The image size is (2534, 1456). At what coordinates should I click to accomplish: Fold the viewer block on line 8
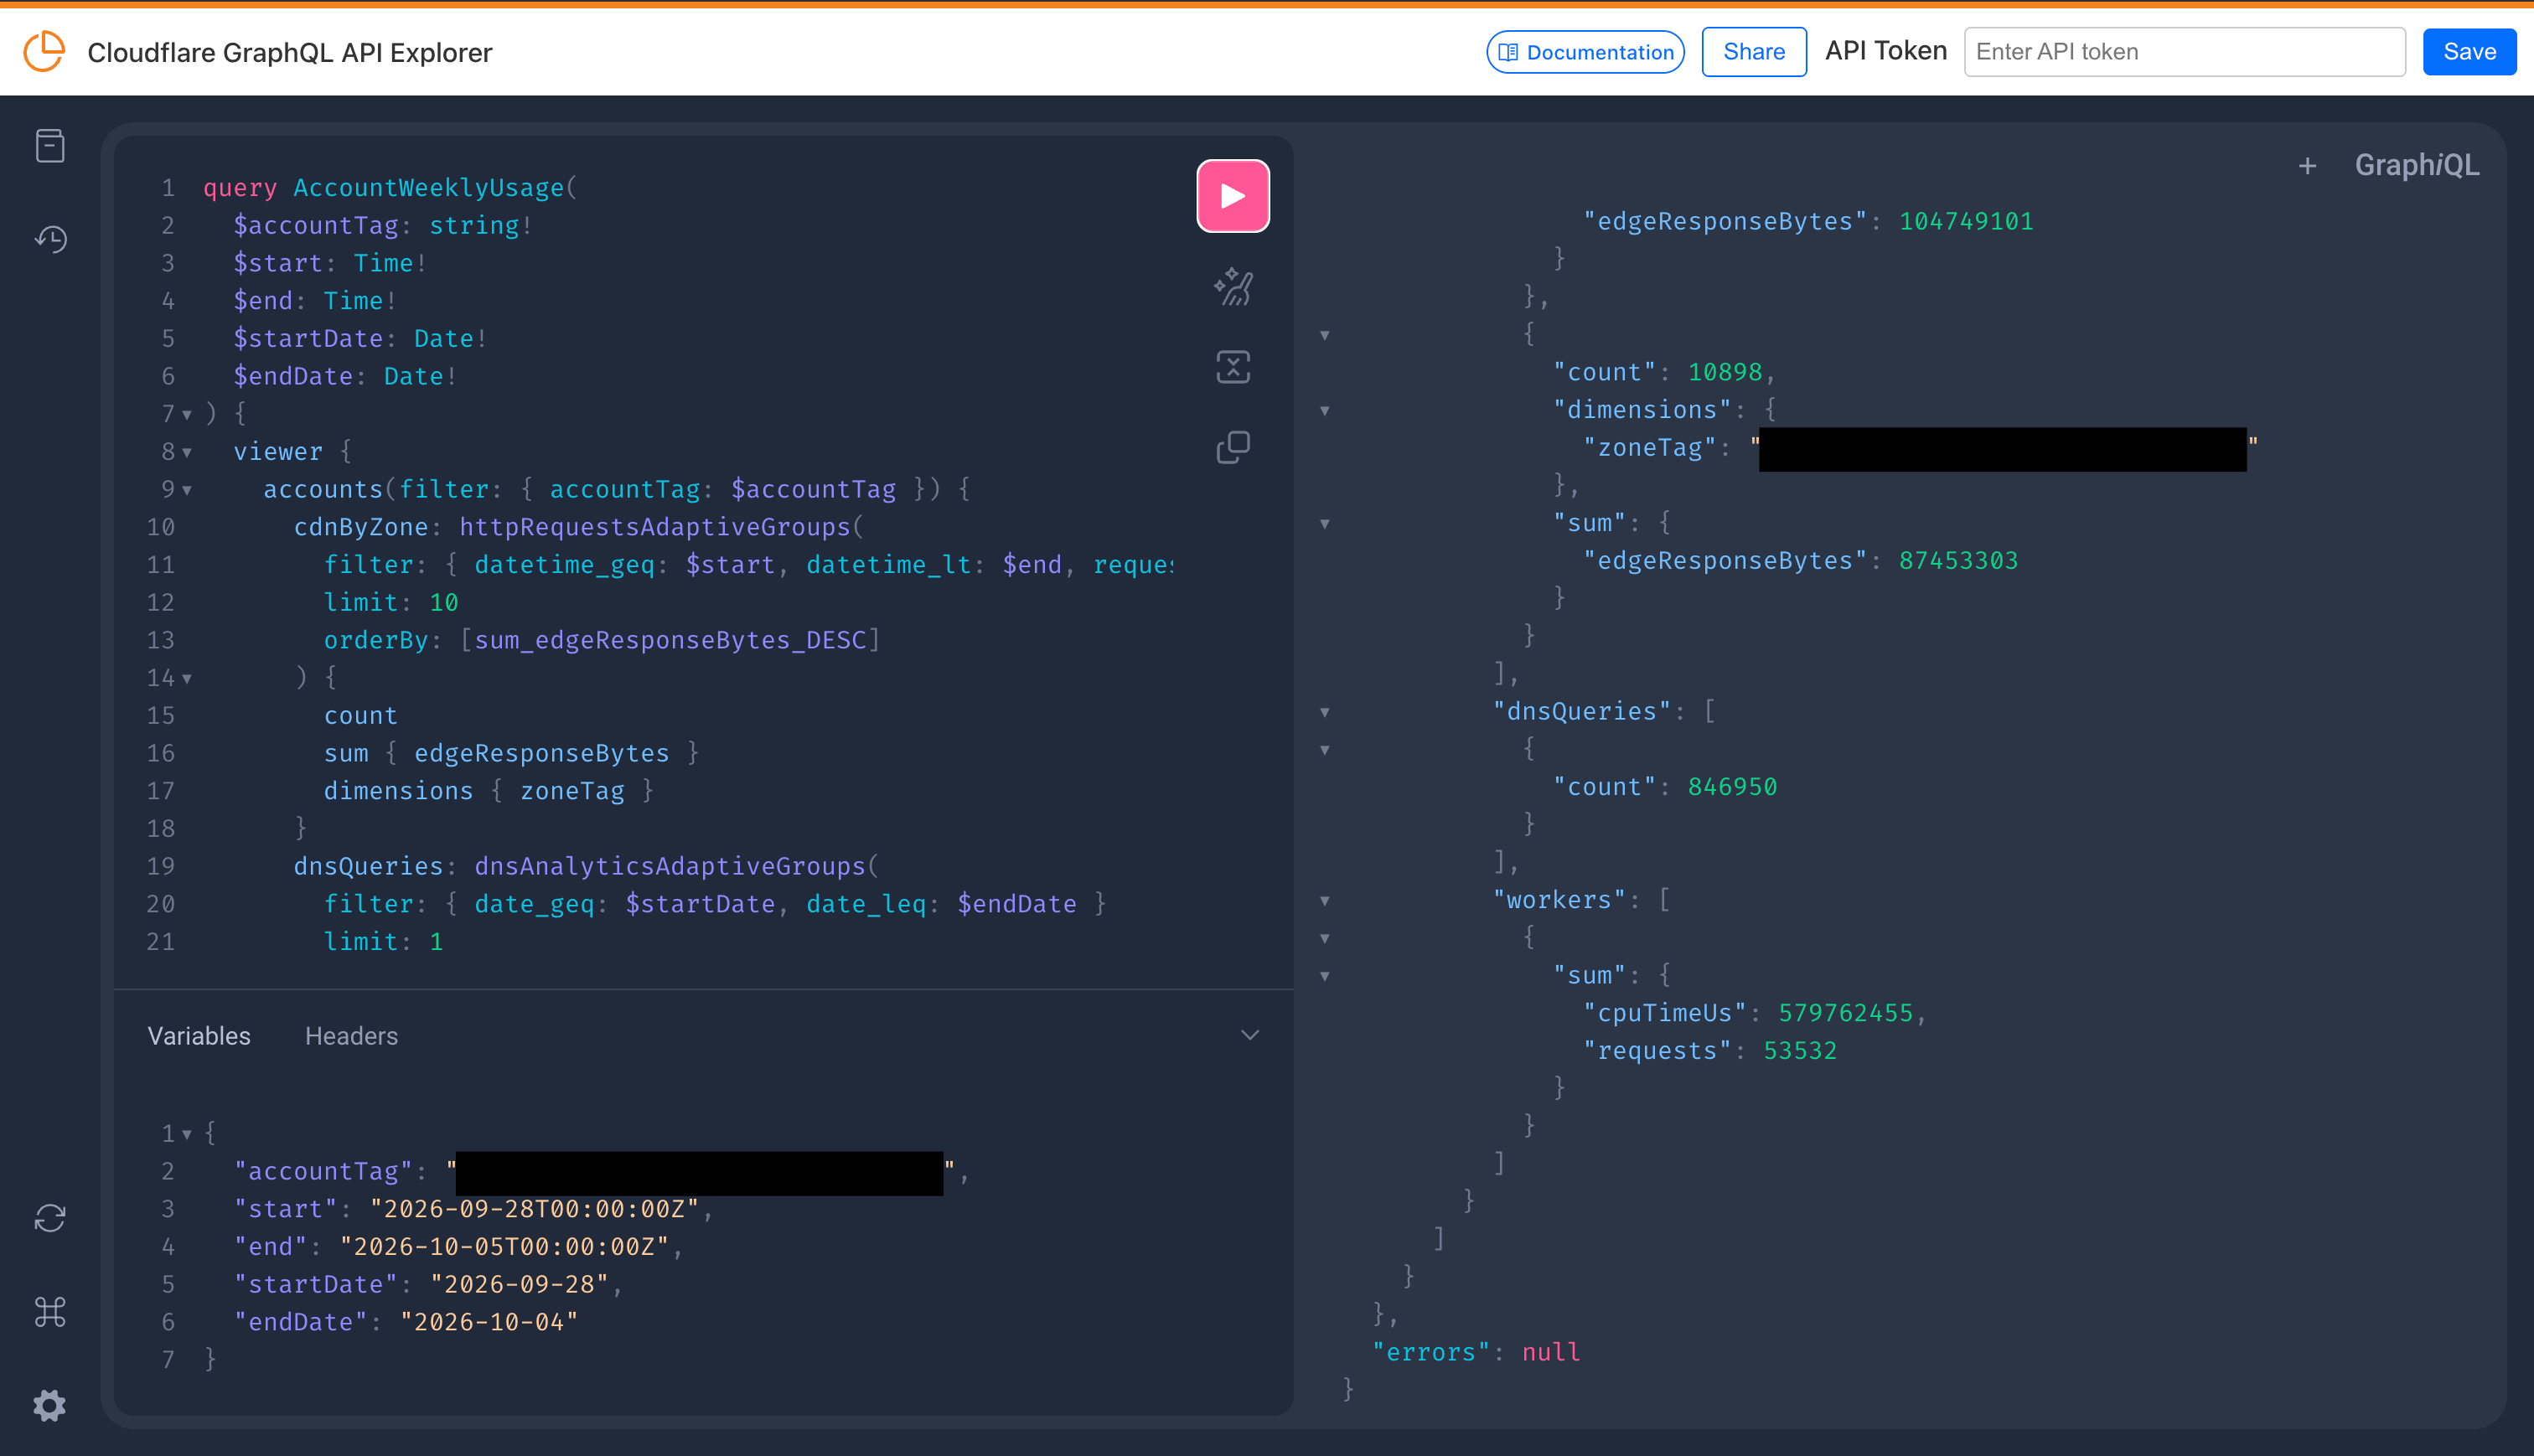[x=187, y=453]
